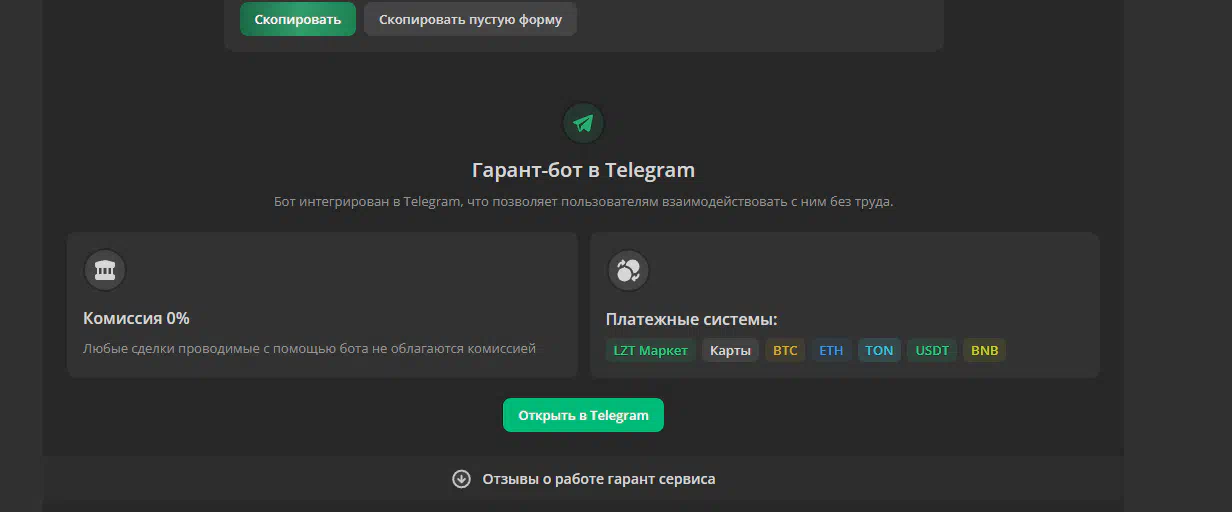
Task: Click the Telegram paper plane icon
Action: pyautogui.click(x=584, y=123)
